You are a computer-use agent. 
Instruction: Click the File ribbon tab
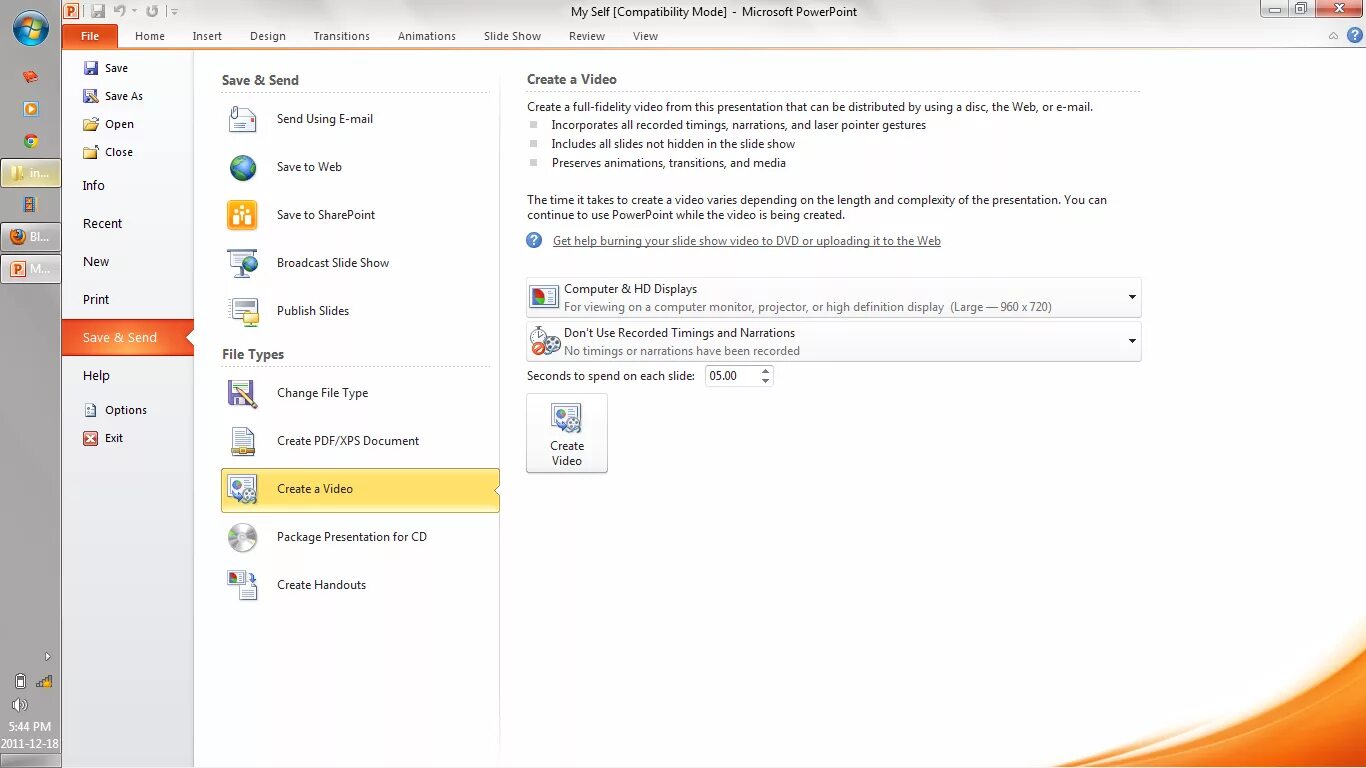90,36
